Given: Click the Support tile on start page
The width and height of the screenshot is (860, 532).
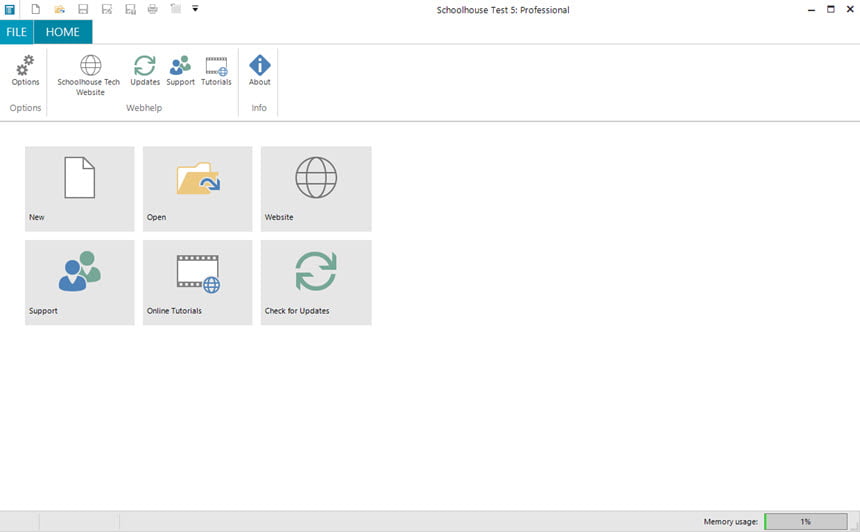Looking at the screenshot, I should pyautogui.click(x=80, y=282).
